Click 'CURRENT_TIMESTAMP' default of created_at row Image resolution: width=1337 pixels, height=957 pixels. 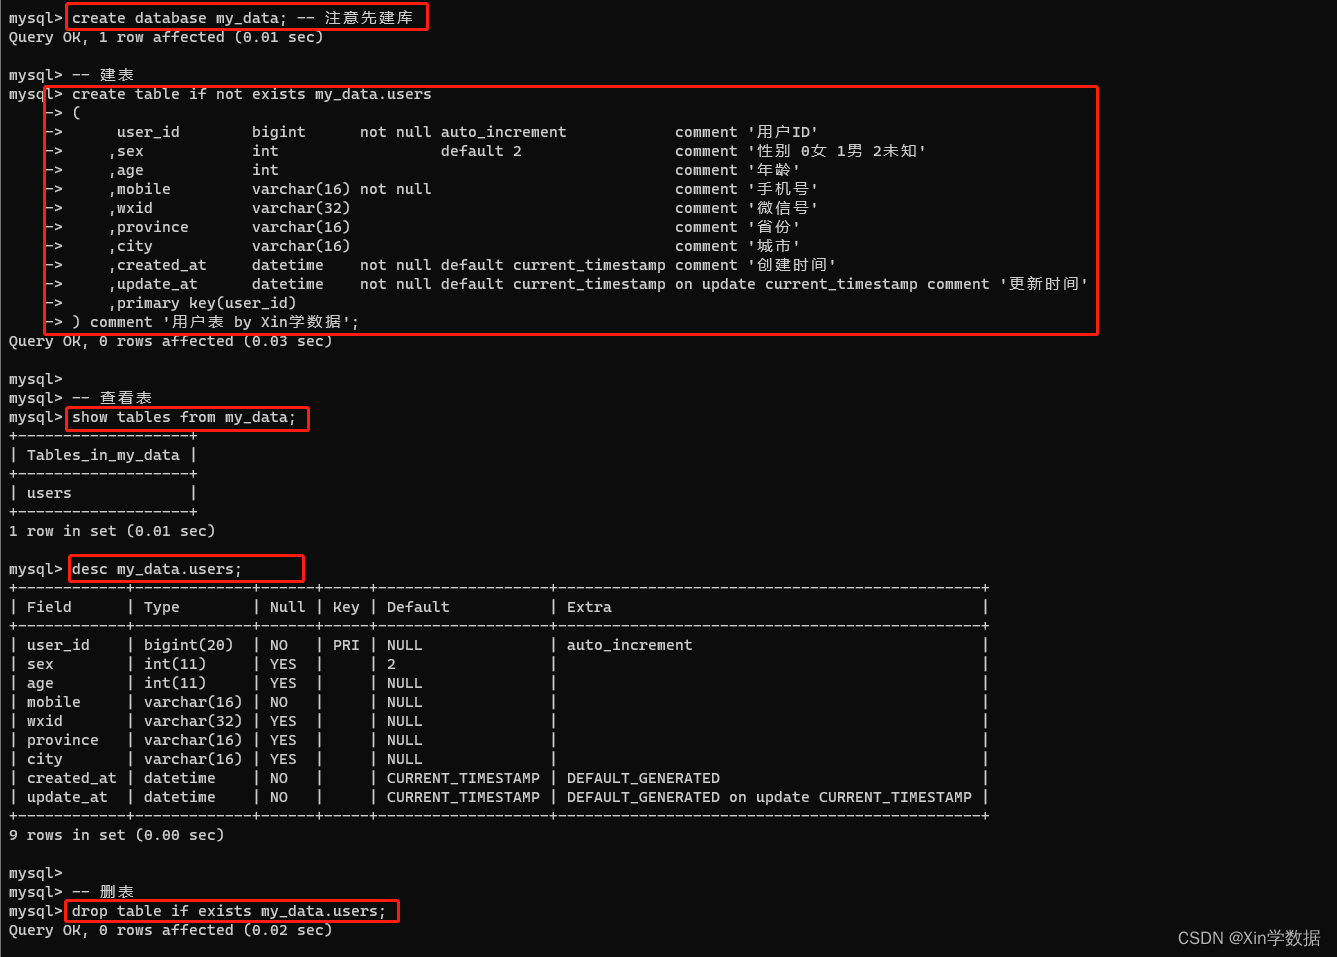(x=463, y=778)
